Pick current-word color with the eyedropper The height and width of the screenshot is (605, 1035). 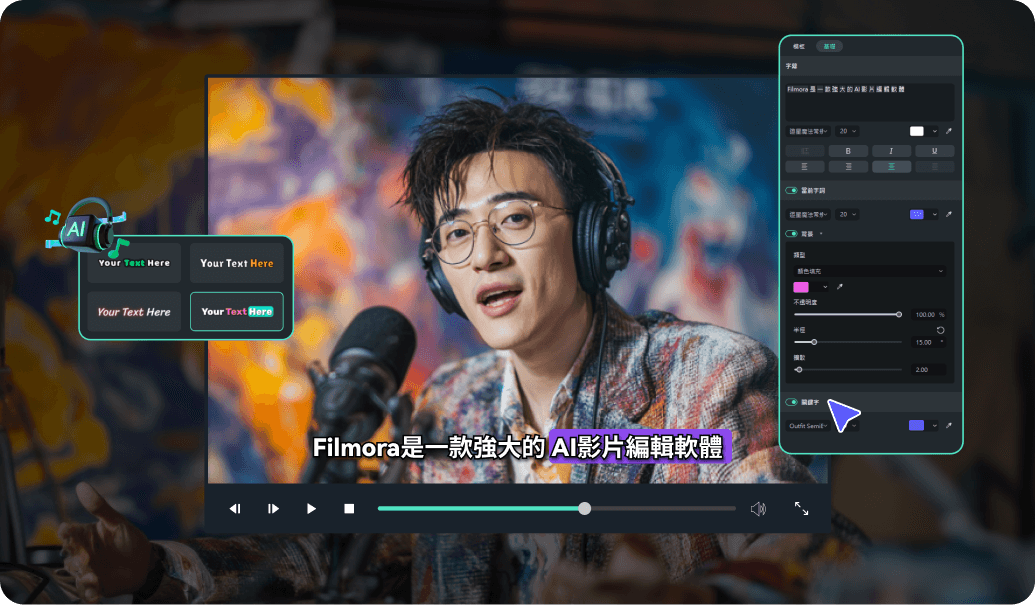[949, 214]
